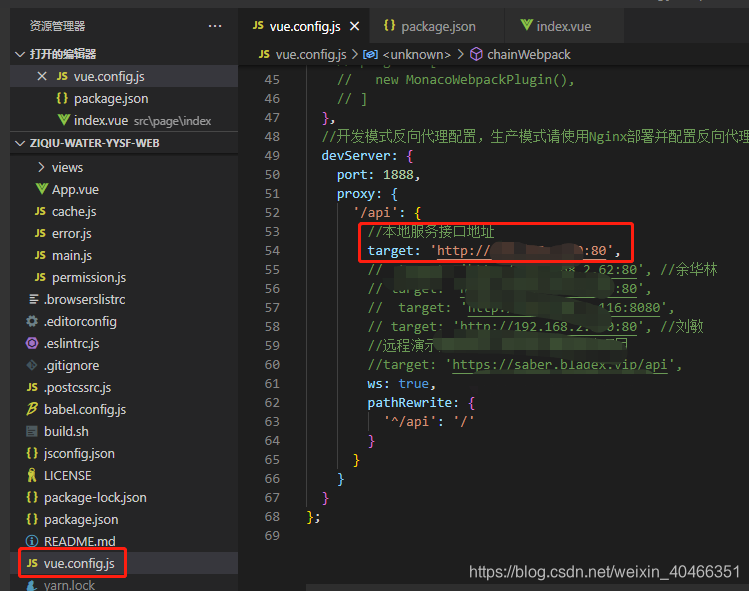Open package-lock.json in the file tree
749x591 pixels.
tap(124, 497)
